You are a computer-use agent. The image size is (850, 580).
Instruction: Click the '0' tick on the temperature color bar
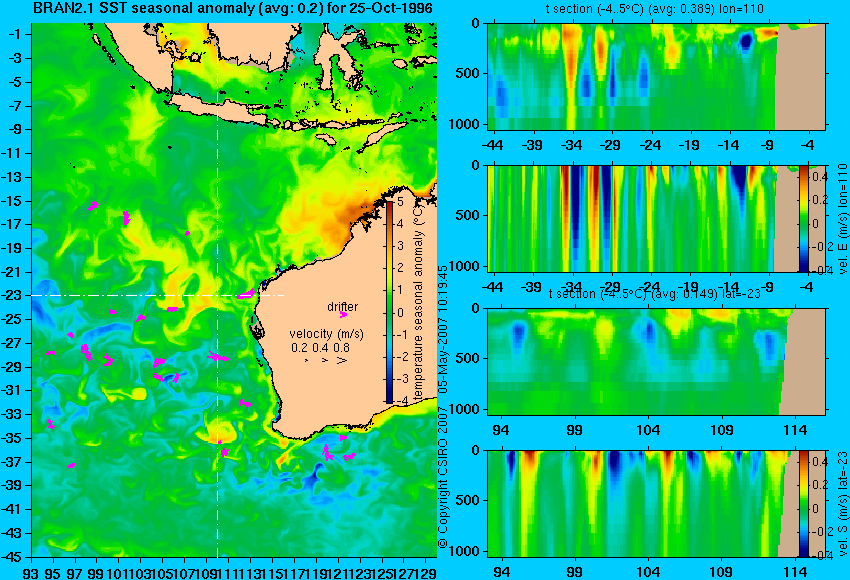coord(400,312)
